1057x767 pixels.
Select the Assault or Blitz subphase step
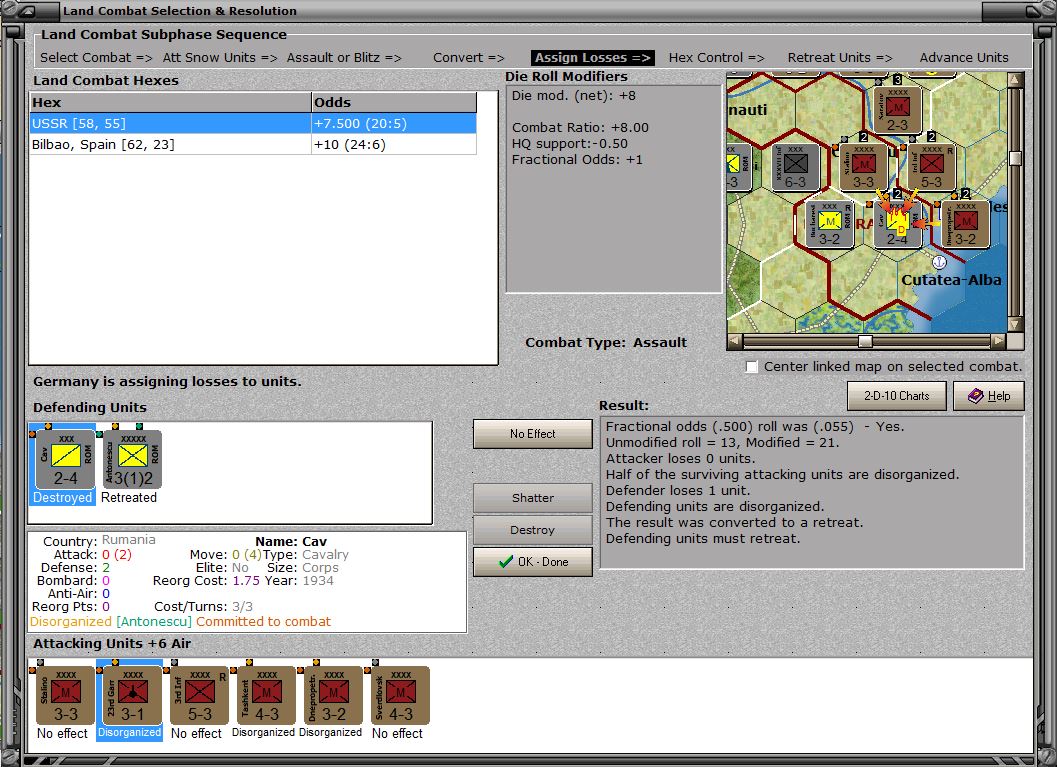click(x=344, y=57)
